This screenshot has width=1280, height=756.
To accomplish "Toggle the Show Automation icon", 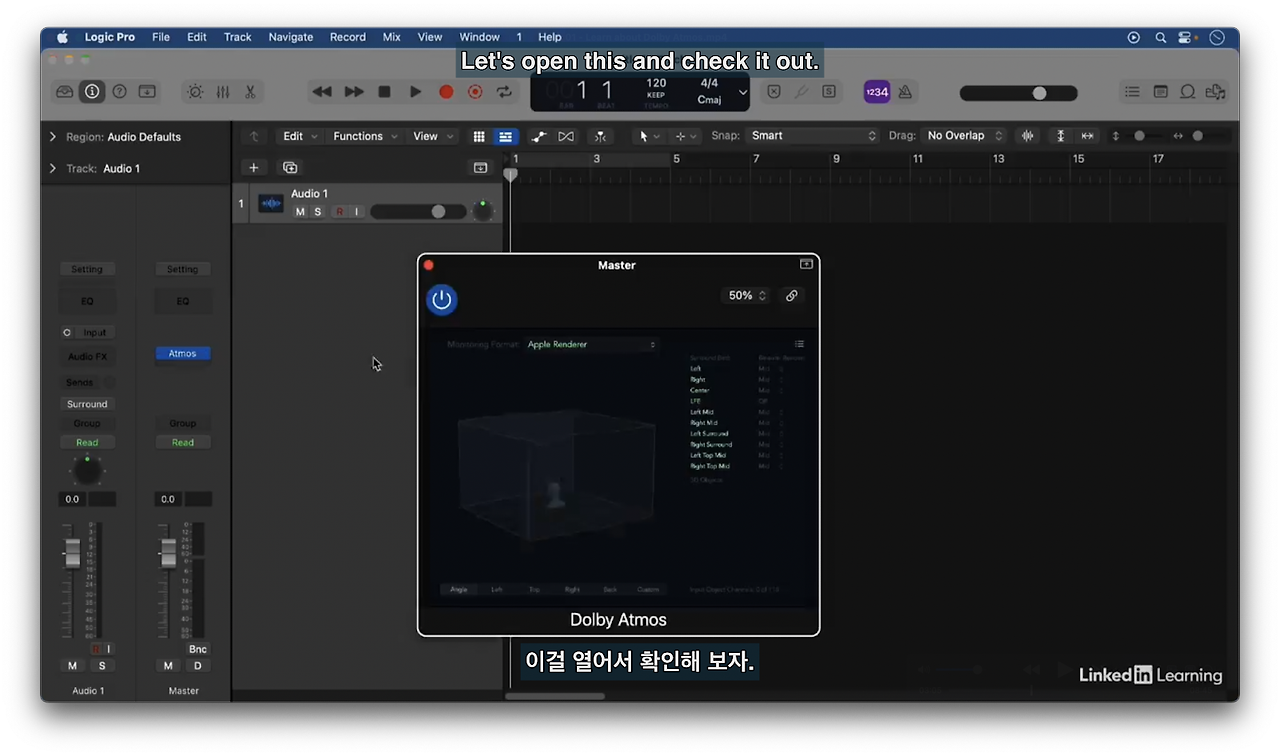I will point(539,136).
